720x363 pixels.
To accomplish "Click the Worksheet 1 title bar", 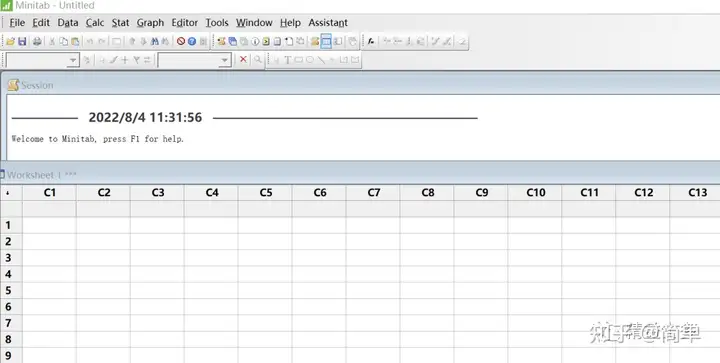I will [x=360, y=175].
